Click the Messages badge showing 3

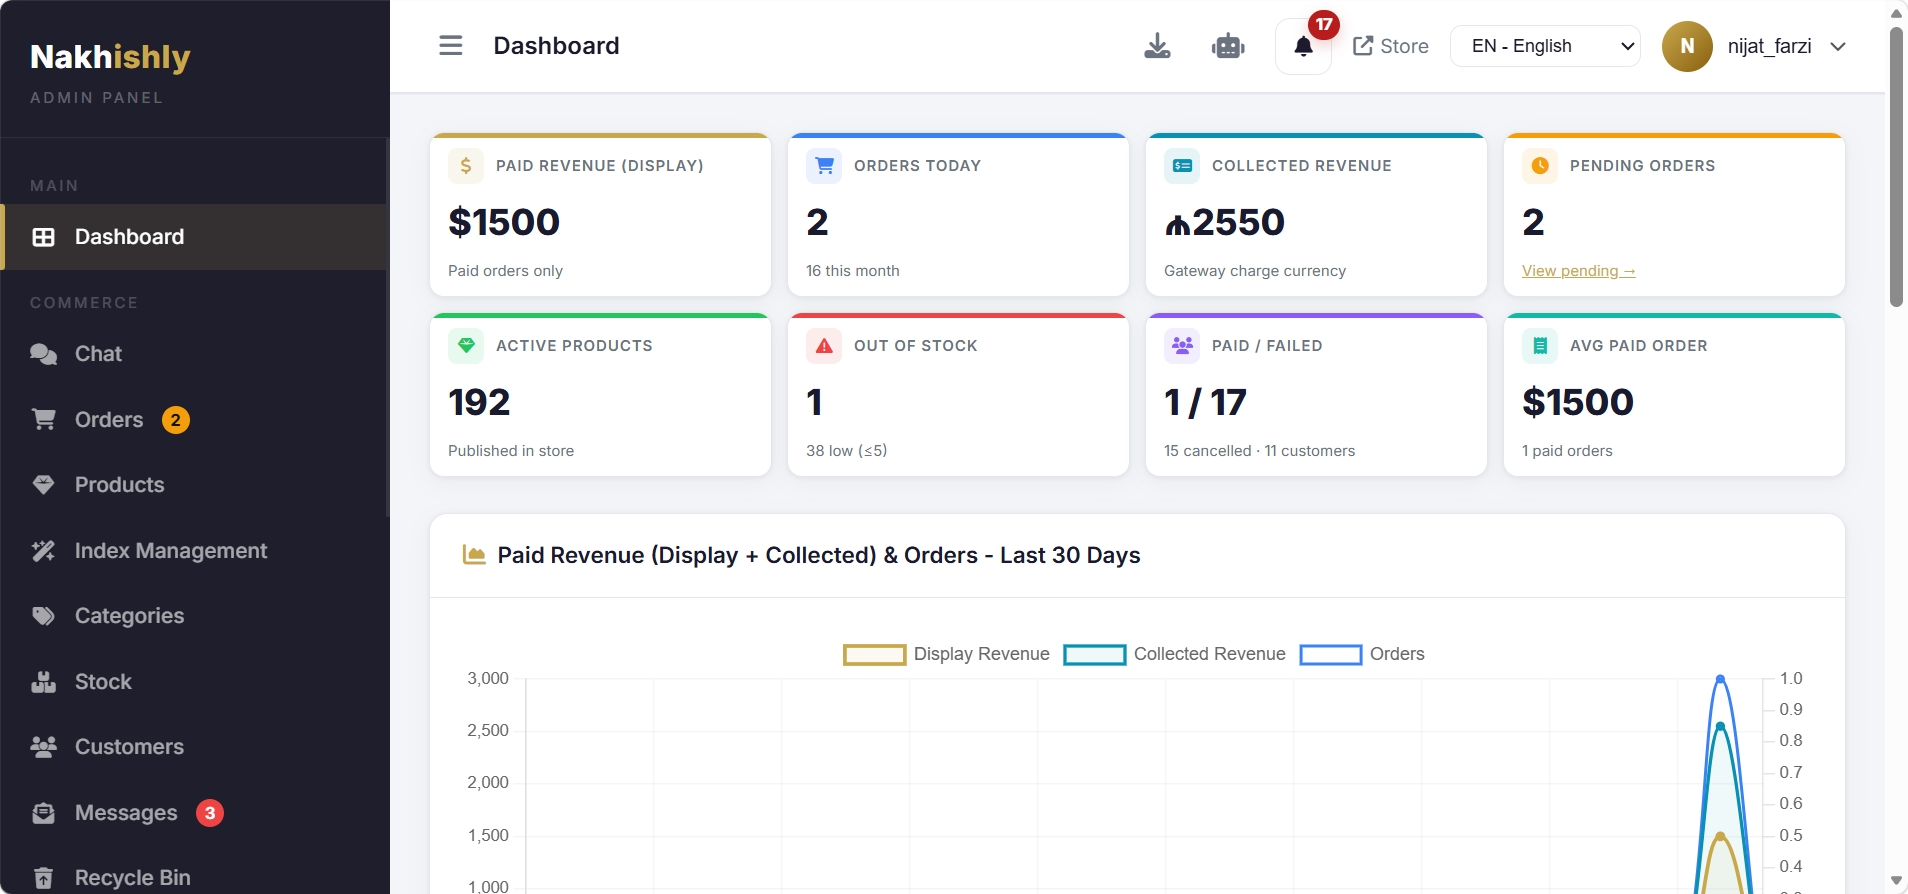(x=210, y=813)
